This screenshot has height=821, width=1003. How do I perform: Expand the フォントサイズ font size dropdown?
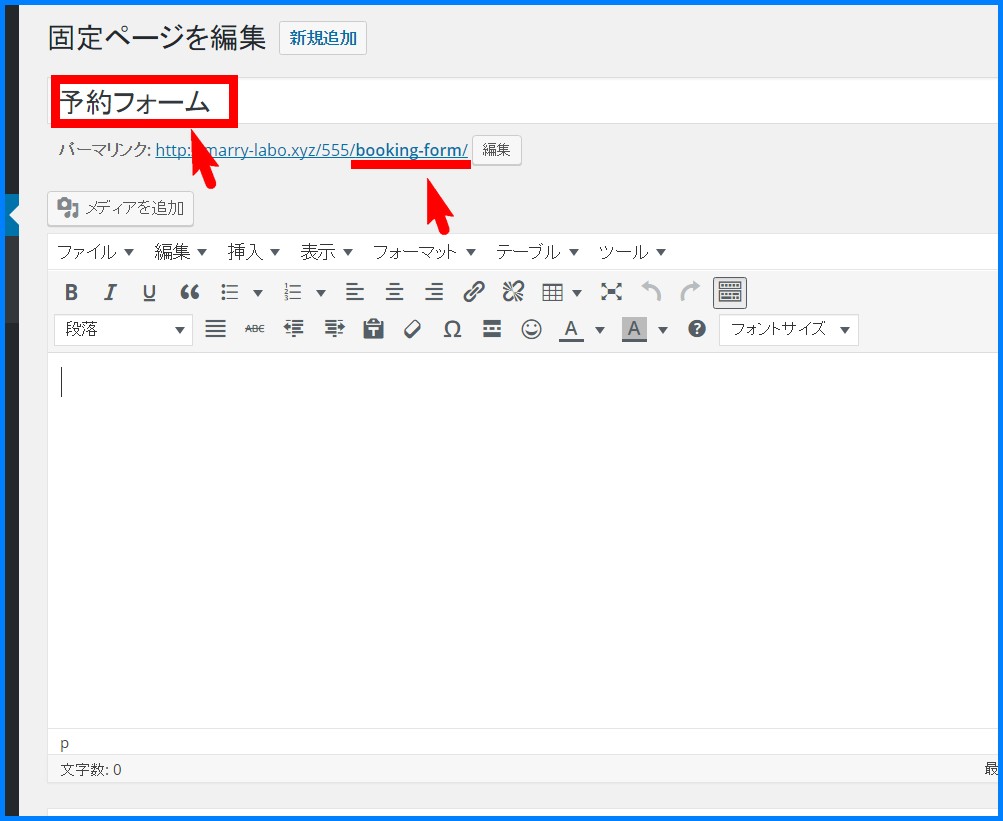tap(788, 329)
